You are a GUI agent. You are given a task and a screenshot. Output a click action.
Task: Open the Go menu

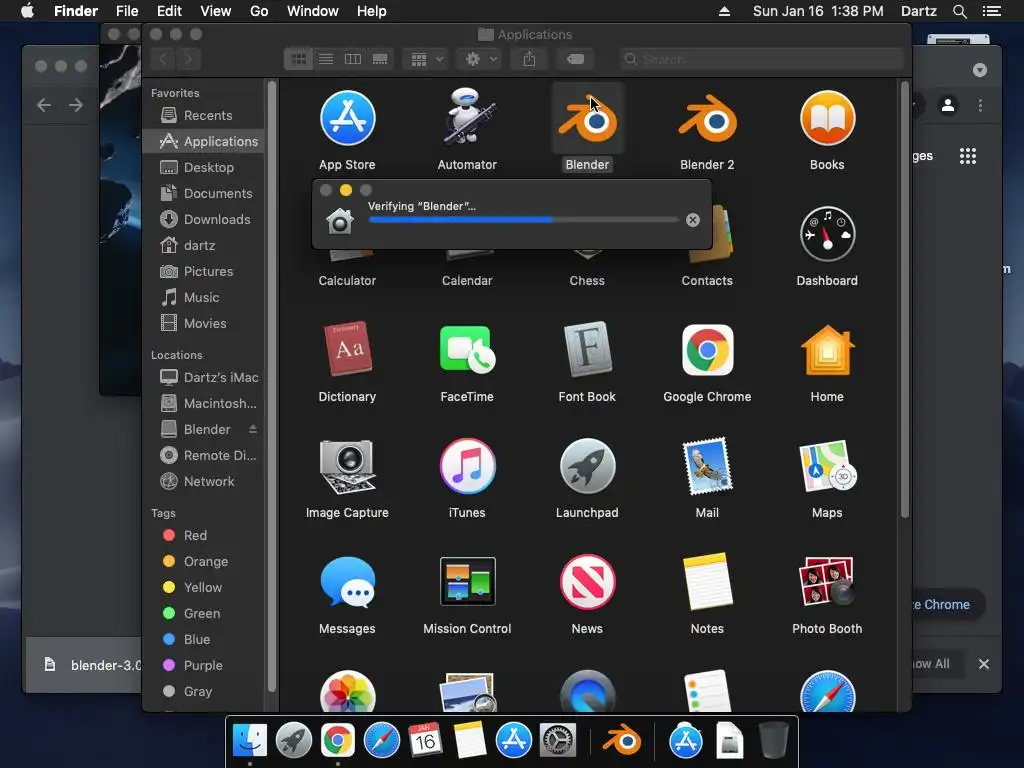259,11
